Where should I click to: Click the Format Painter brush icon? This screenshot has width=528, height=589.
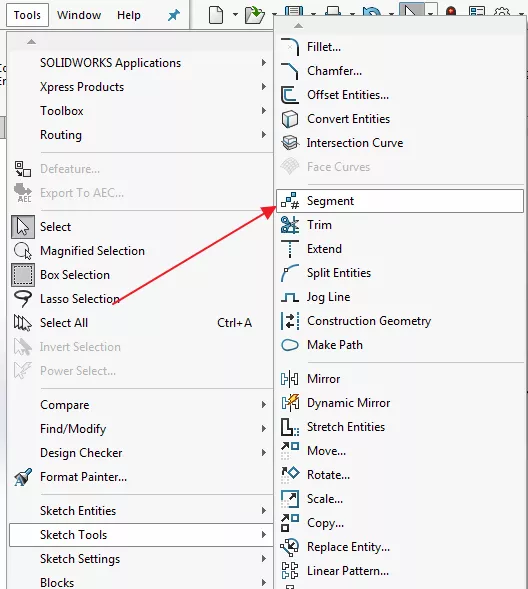23,477
